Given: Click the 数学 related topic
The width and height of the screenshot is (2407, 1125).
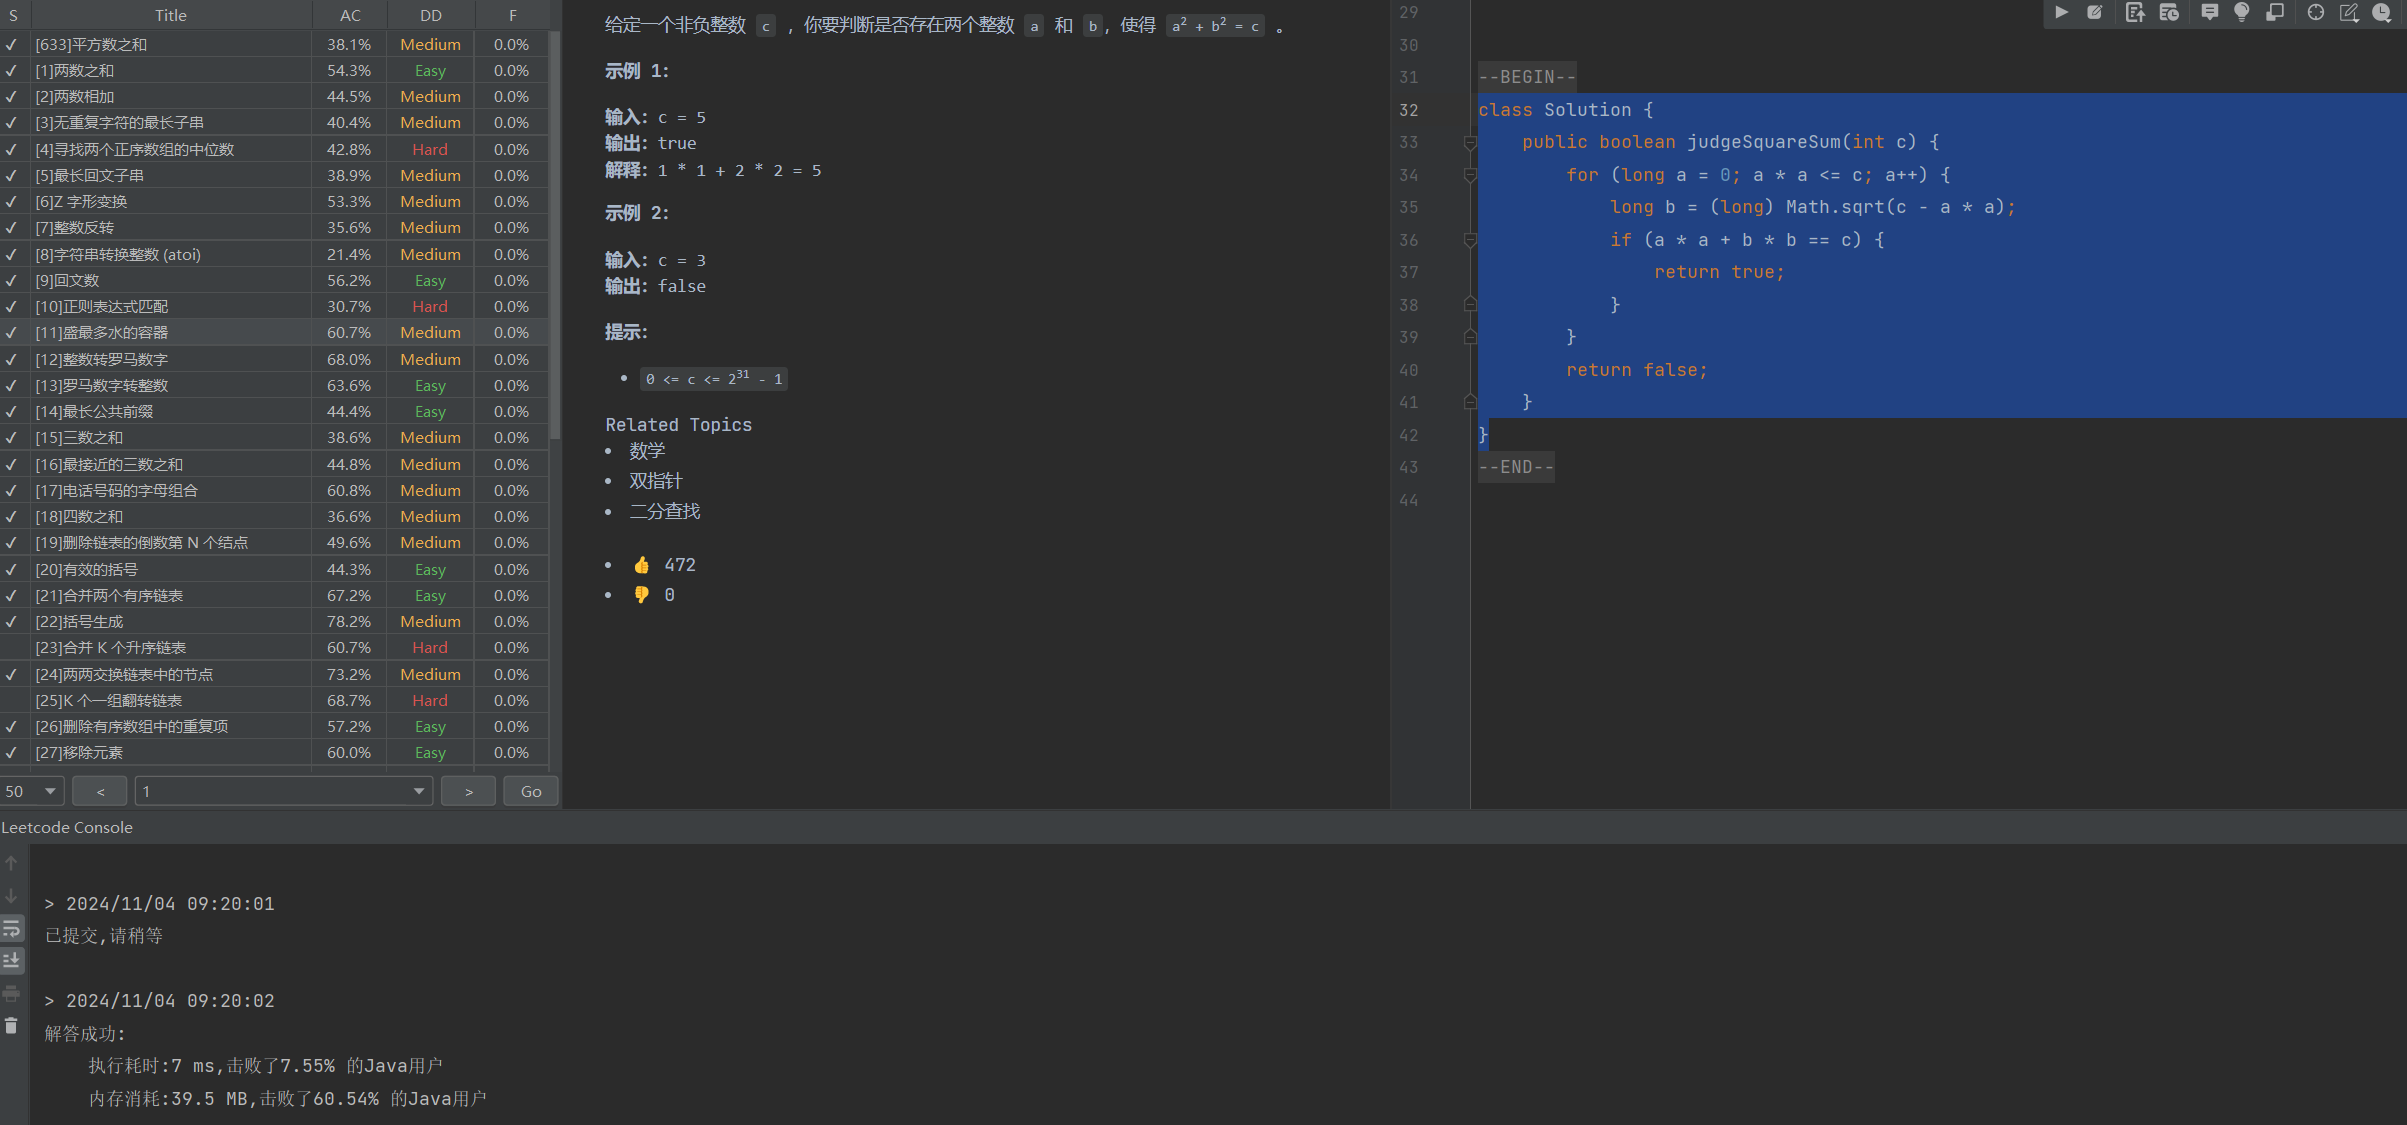Looking at the screenshot, I should coord(647,451).
